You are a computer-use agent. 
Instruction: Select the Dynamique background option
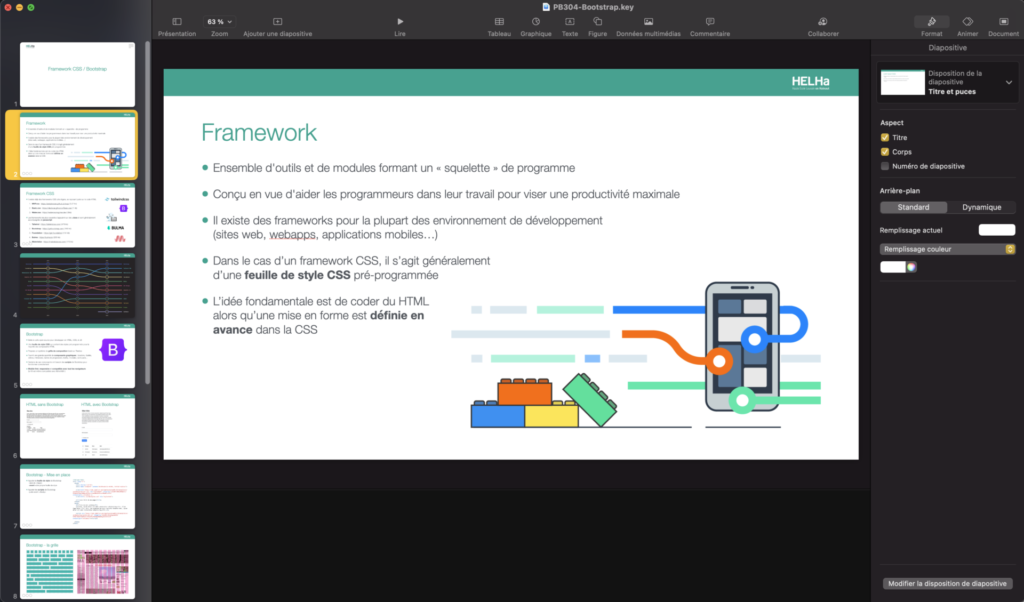[x=981, y=207]
